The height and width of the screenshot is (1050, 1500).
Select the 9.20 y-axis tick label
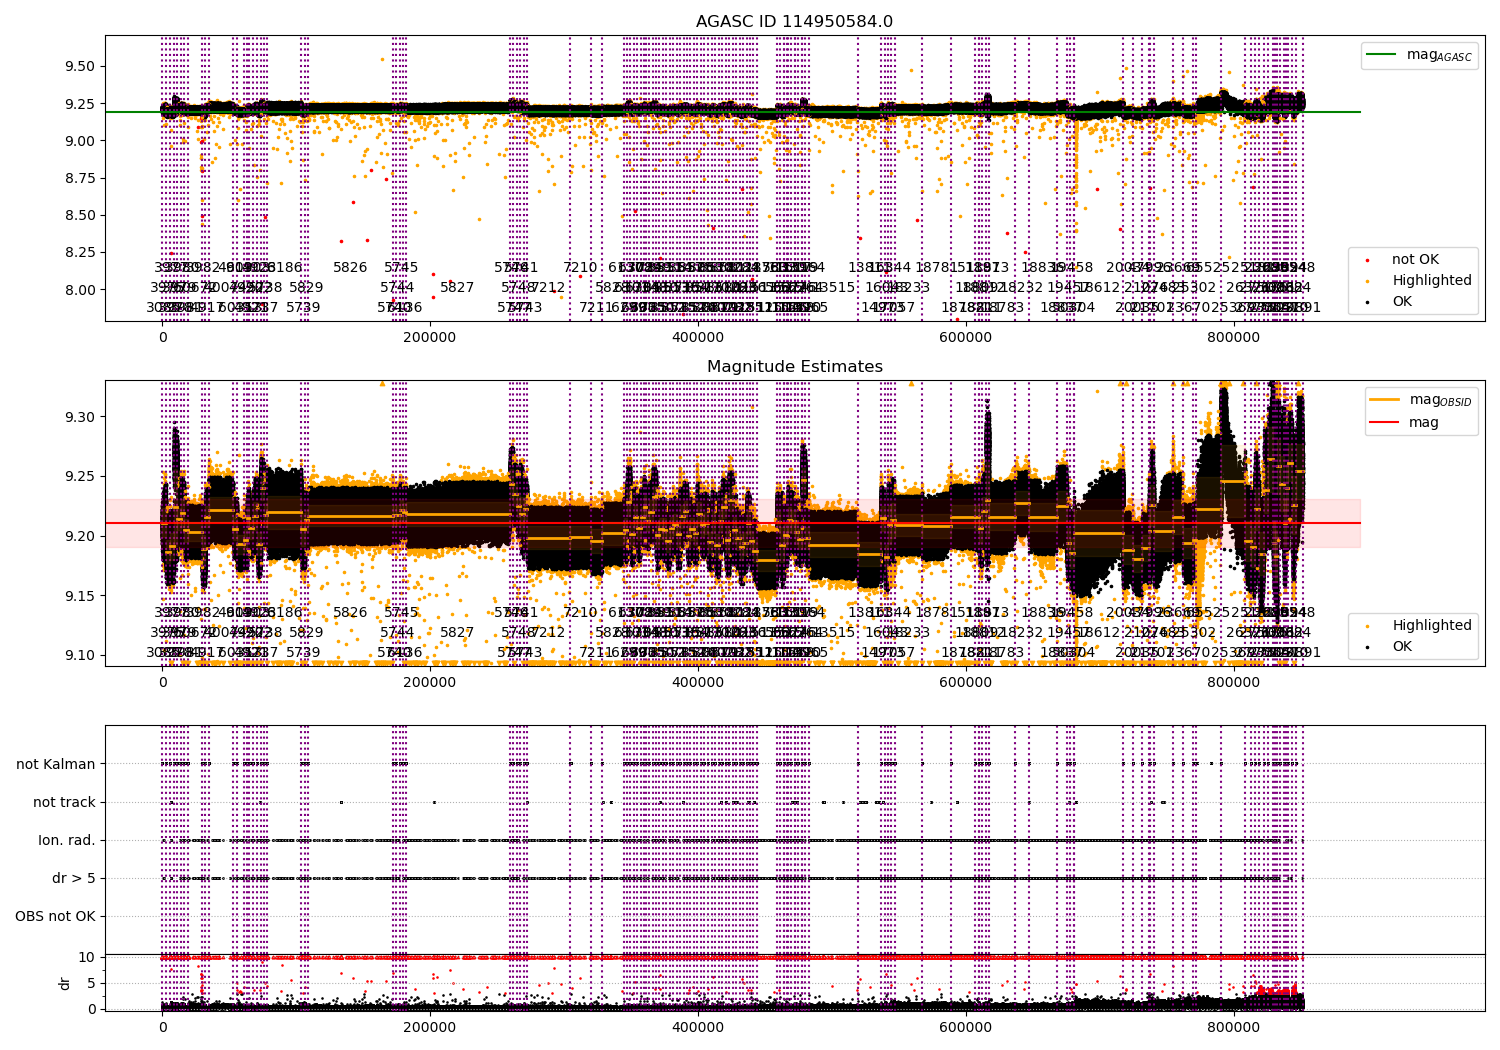coord(79,536)
